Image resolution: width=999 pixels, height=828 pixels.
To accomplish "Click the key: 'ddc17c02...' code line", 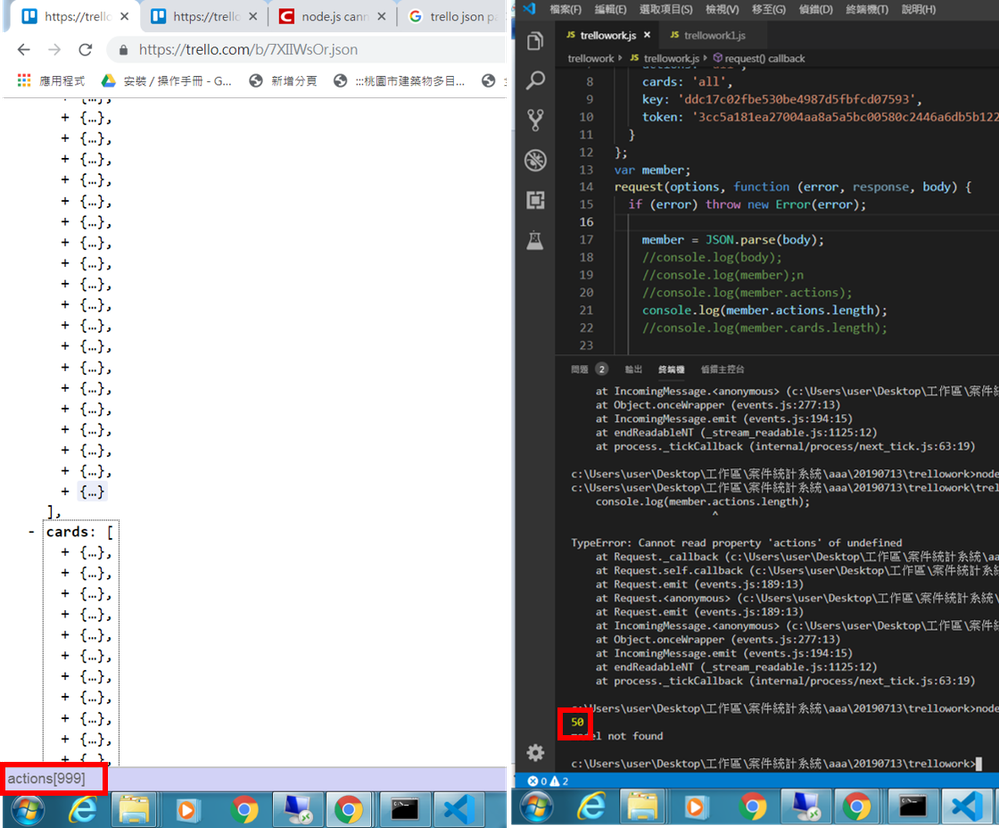I will point(782,99).
